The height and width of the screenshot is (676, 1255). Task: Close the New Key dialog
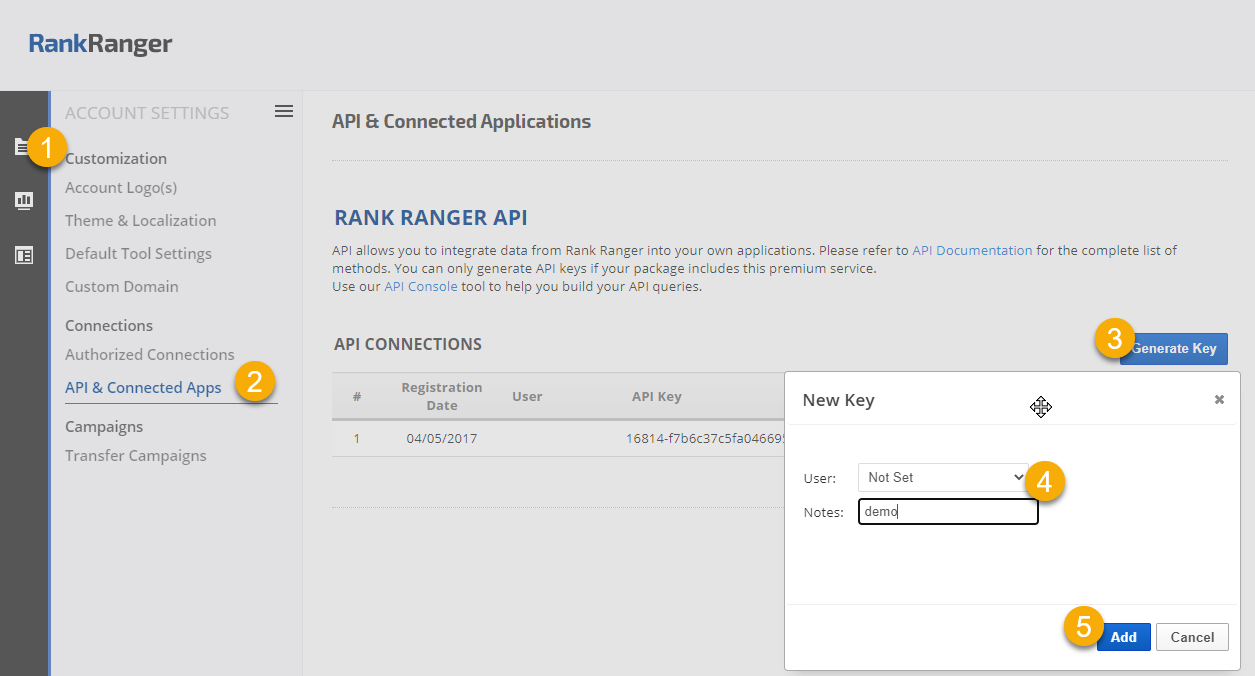(x=1219, y=399)
